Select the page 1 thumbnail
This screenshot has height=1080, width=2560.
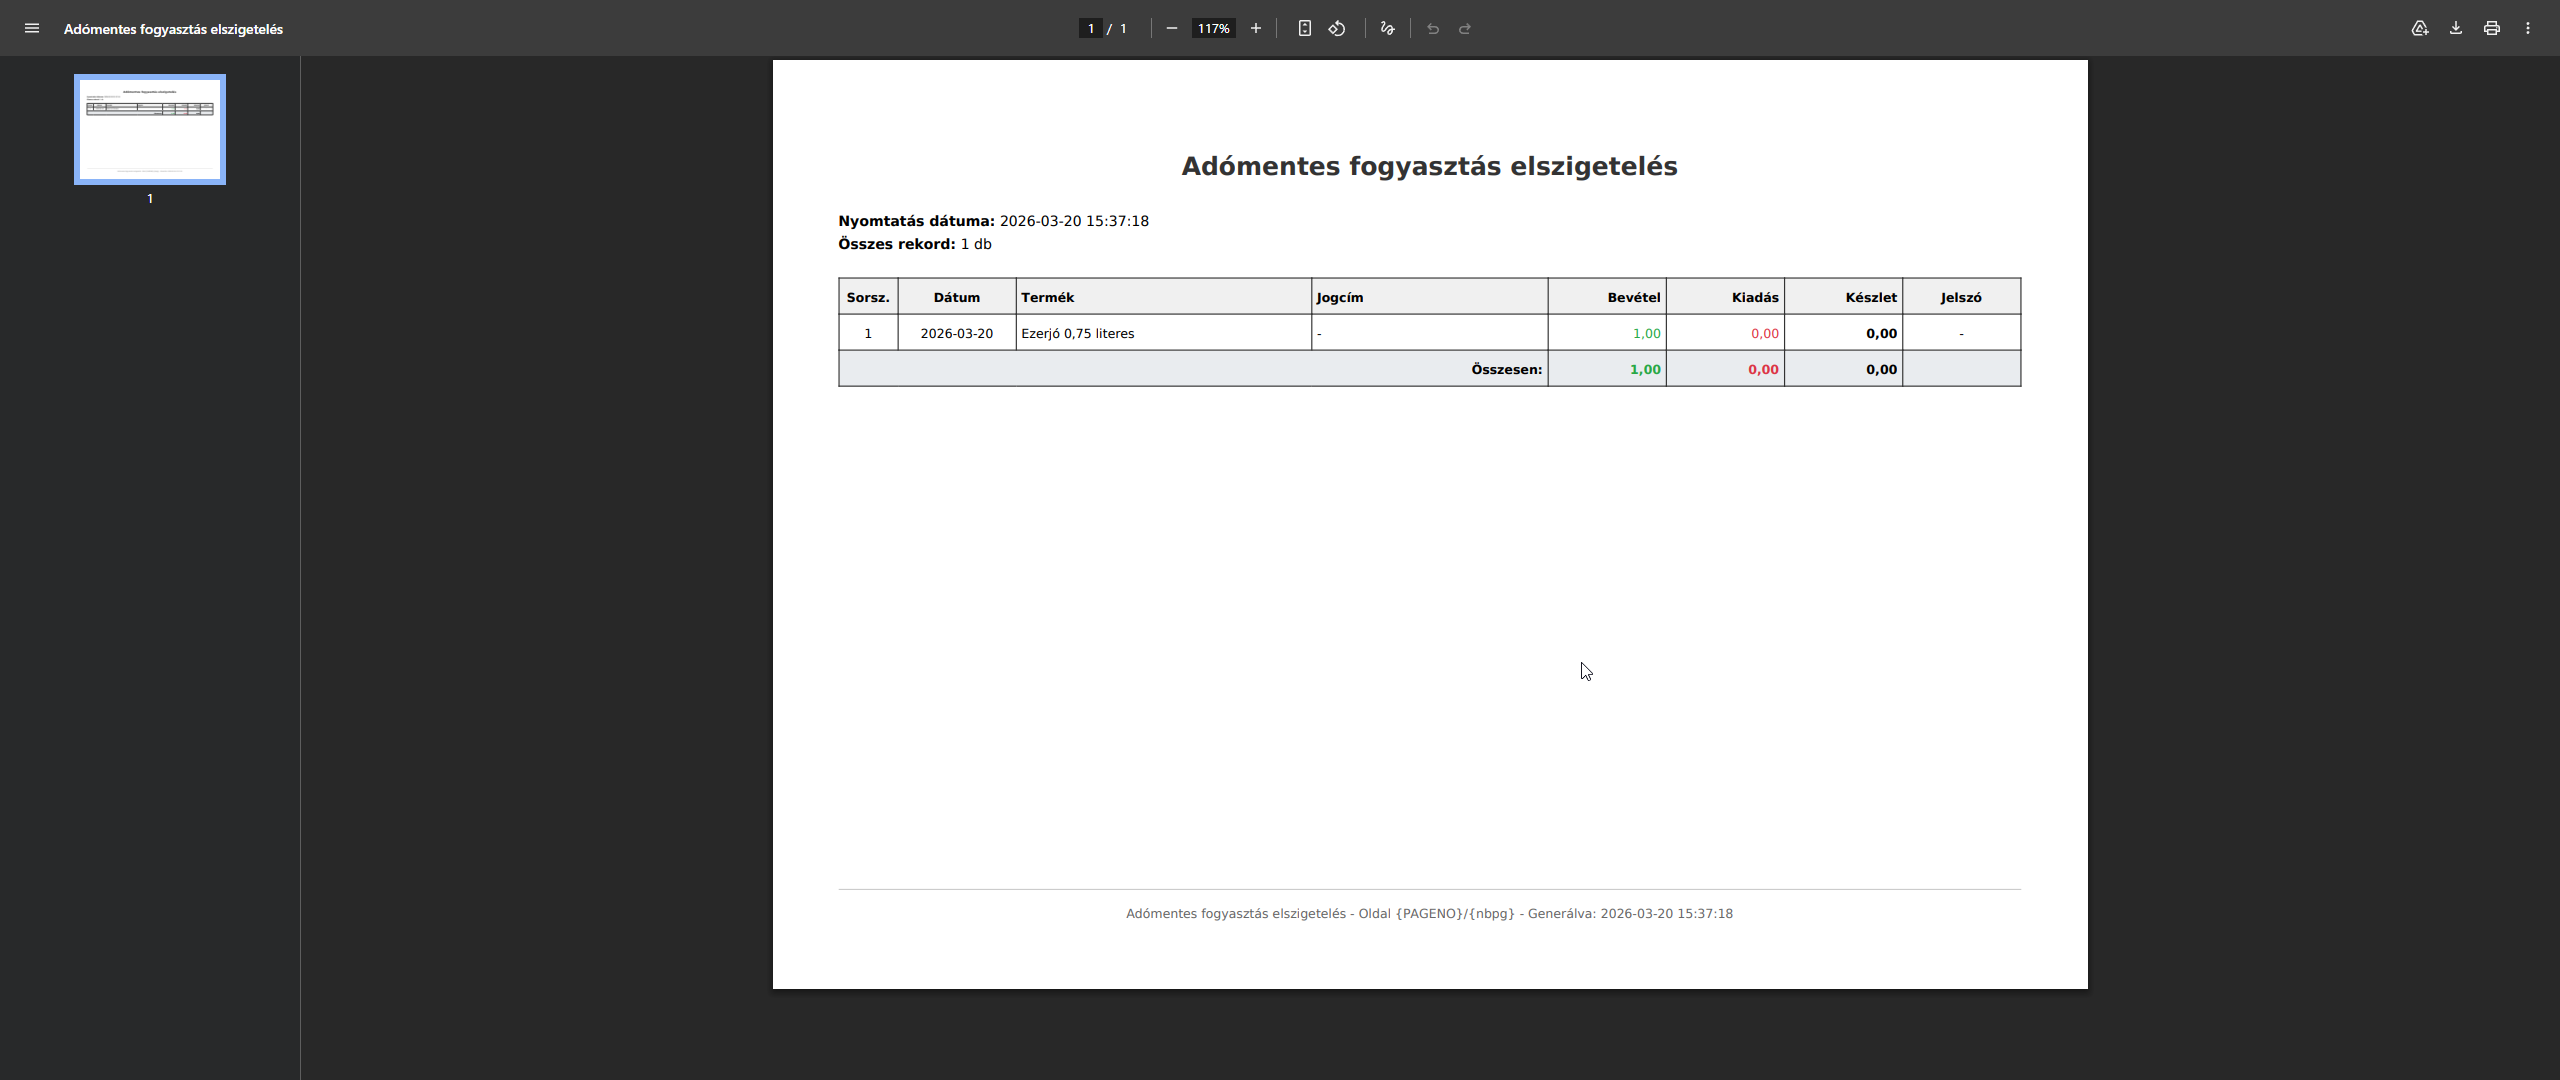click(x=150, y=130)
